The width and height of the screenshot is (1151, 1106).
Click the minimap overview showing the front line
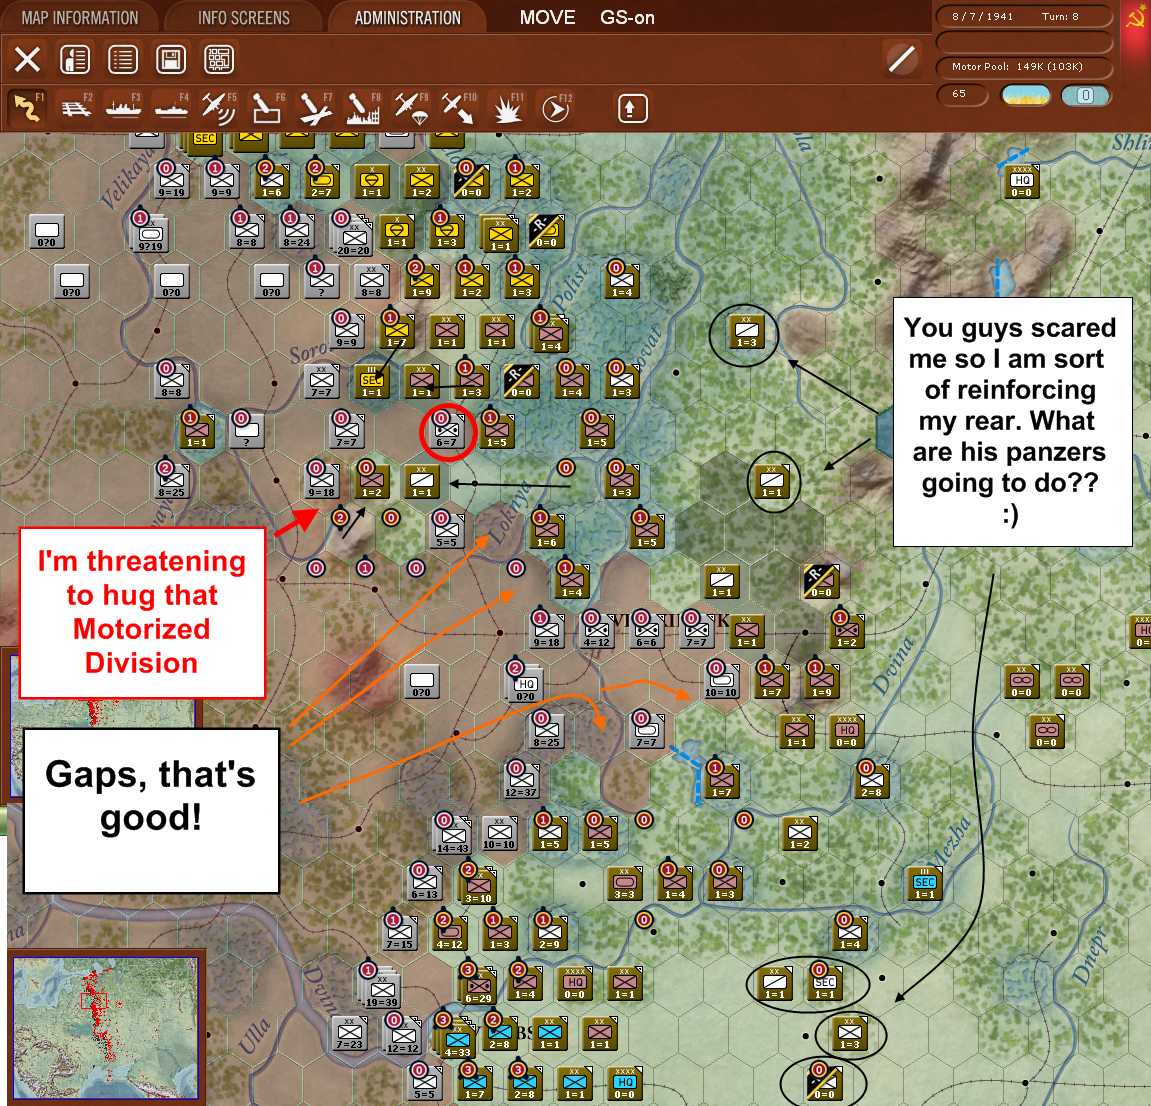[x=106, y=1025]
